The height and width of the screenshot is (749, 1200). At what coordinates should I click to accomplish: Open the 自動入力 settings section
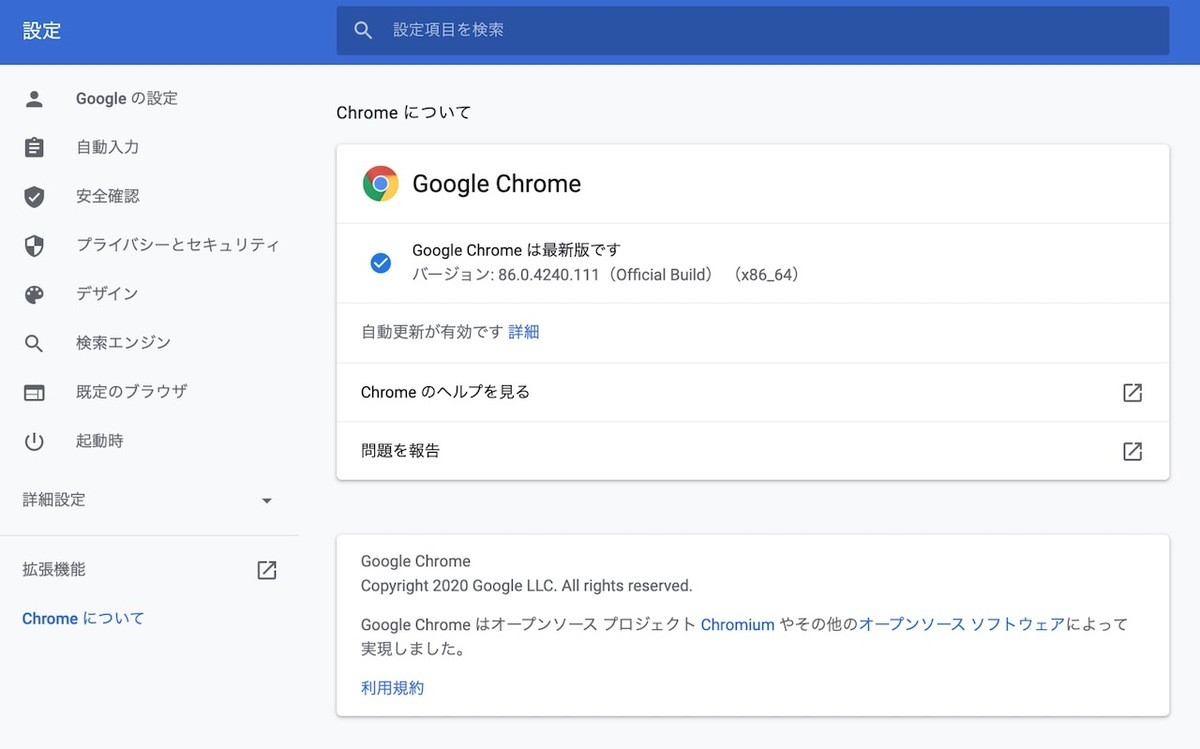point(108,147)
